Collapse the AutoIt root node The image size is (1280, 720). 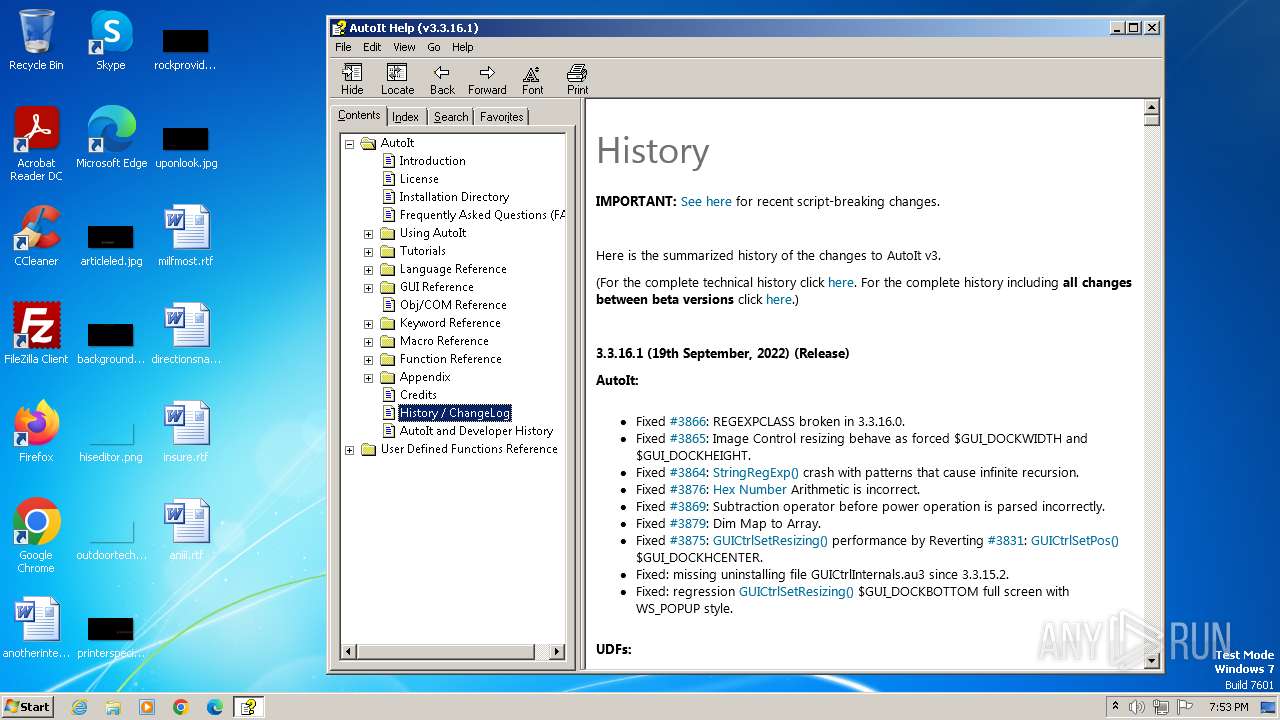[350, 144]
